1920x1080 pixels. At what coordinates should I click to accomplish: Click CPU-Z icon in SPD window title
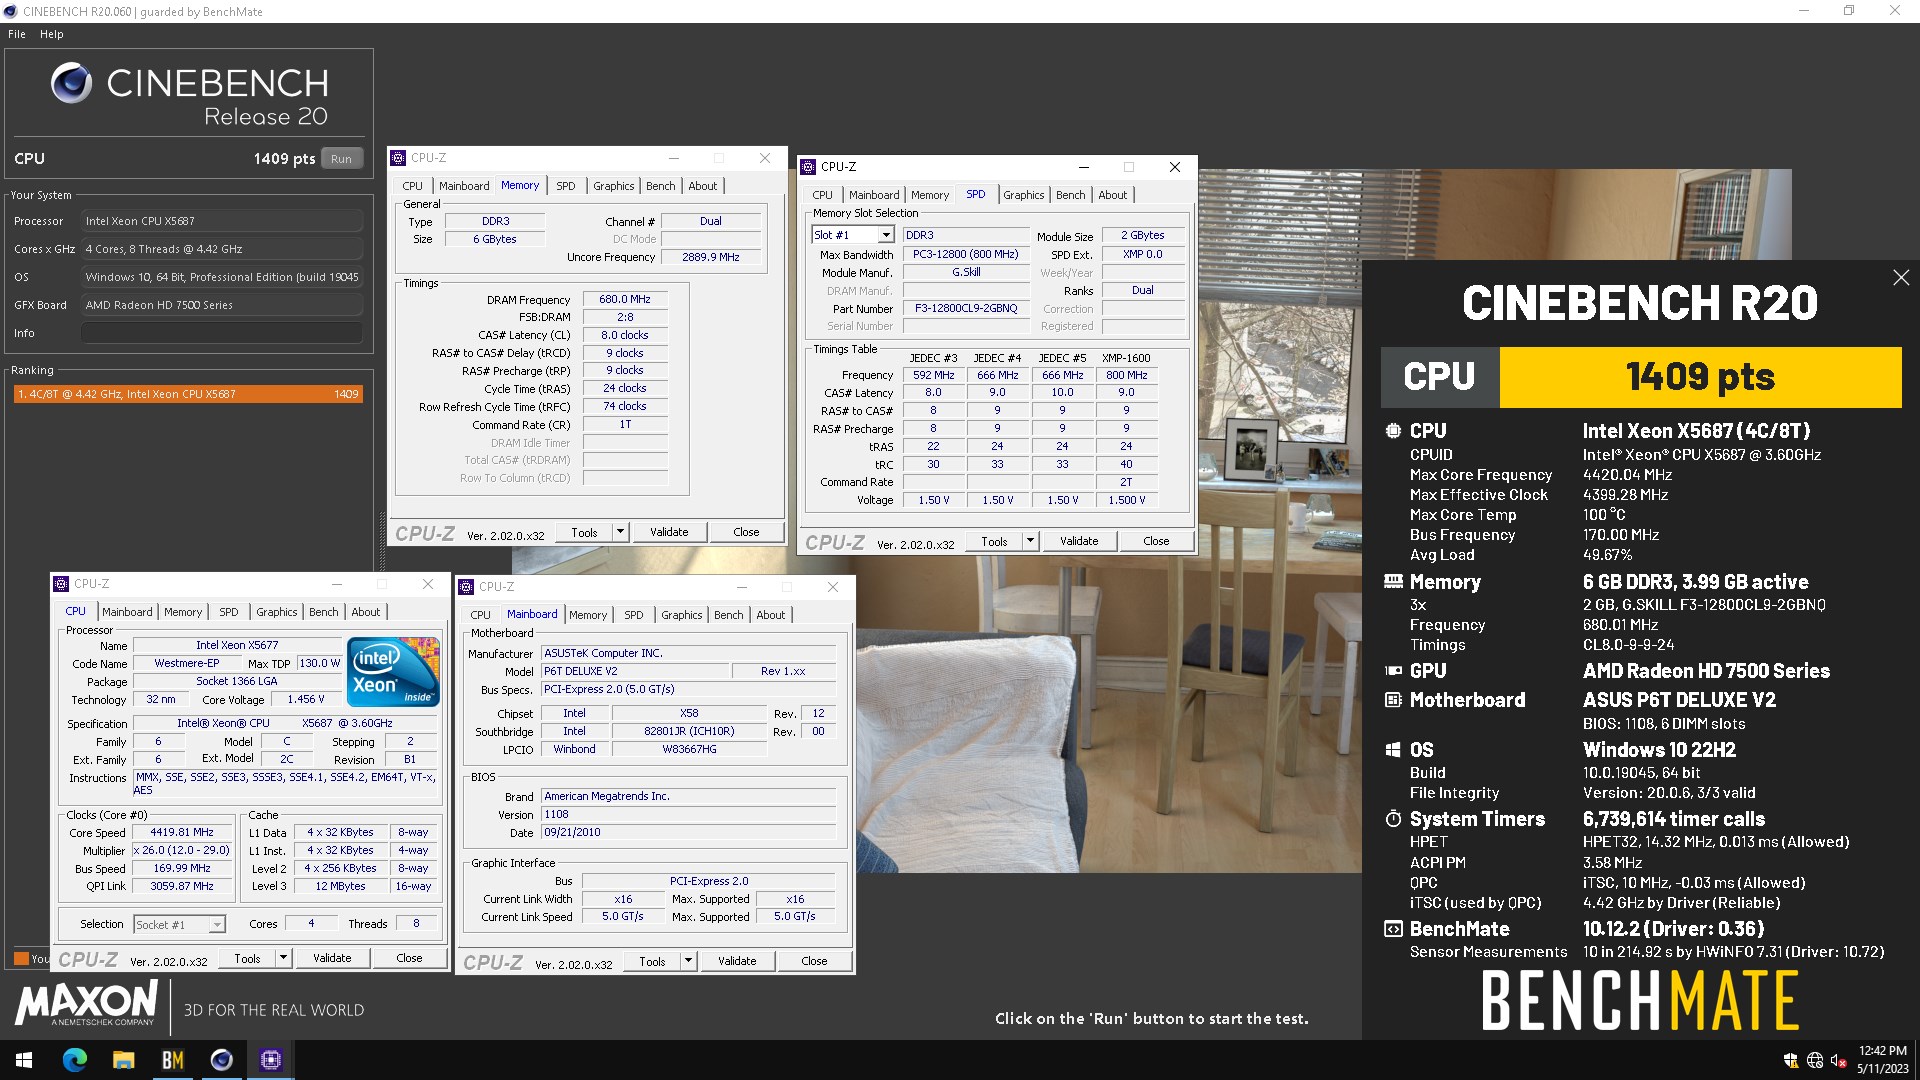click(x=808, y=167)
